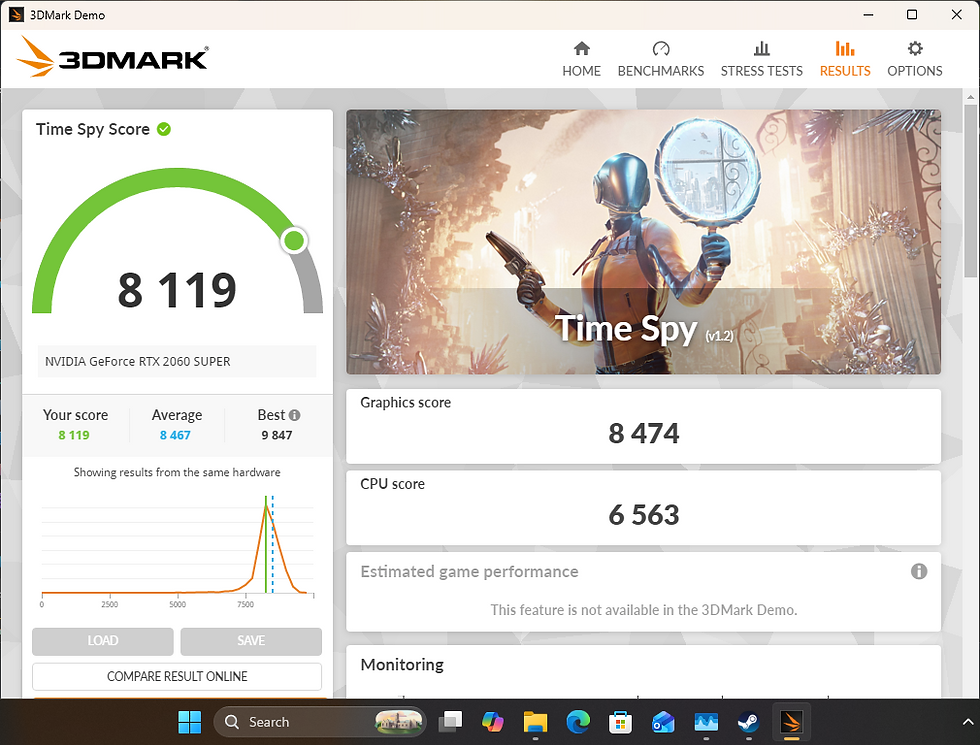Click the large 8 119 gauge score

(177, 290)
